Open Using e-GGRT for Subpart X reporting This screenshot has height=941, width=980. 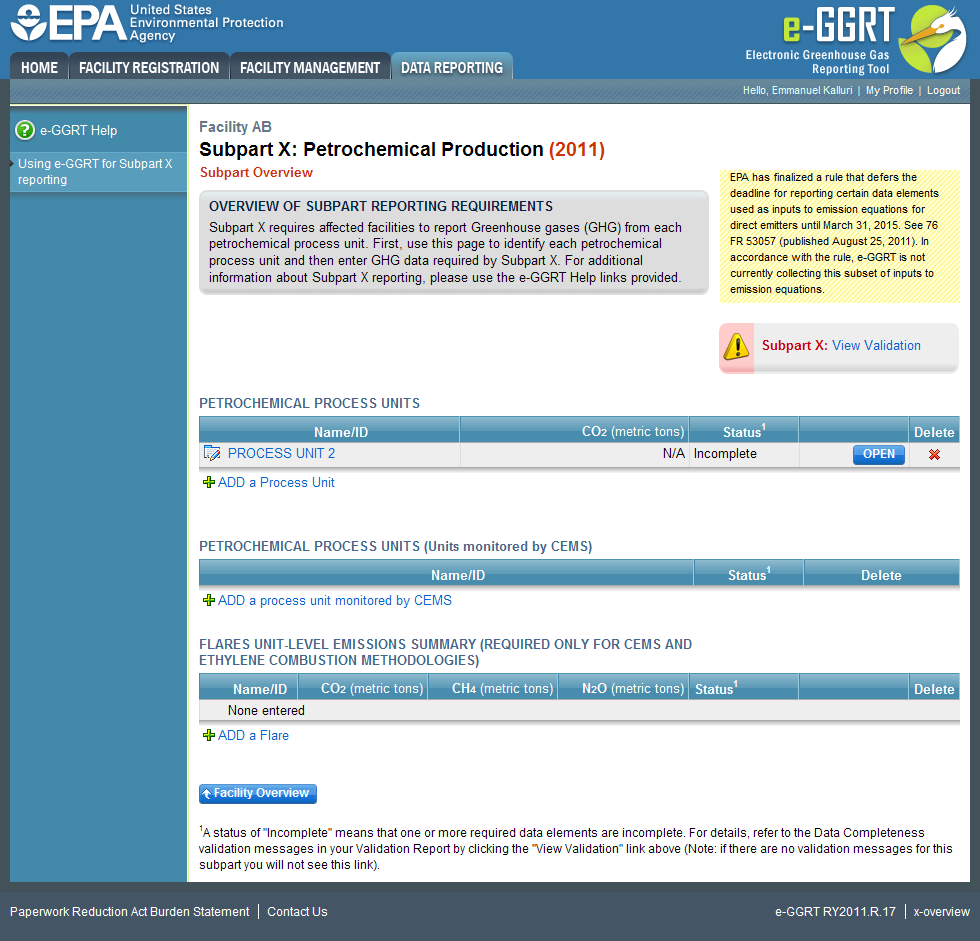point(95,172)
